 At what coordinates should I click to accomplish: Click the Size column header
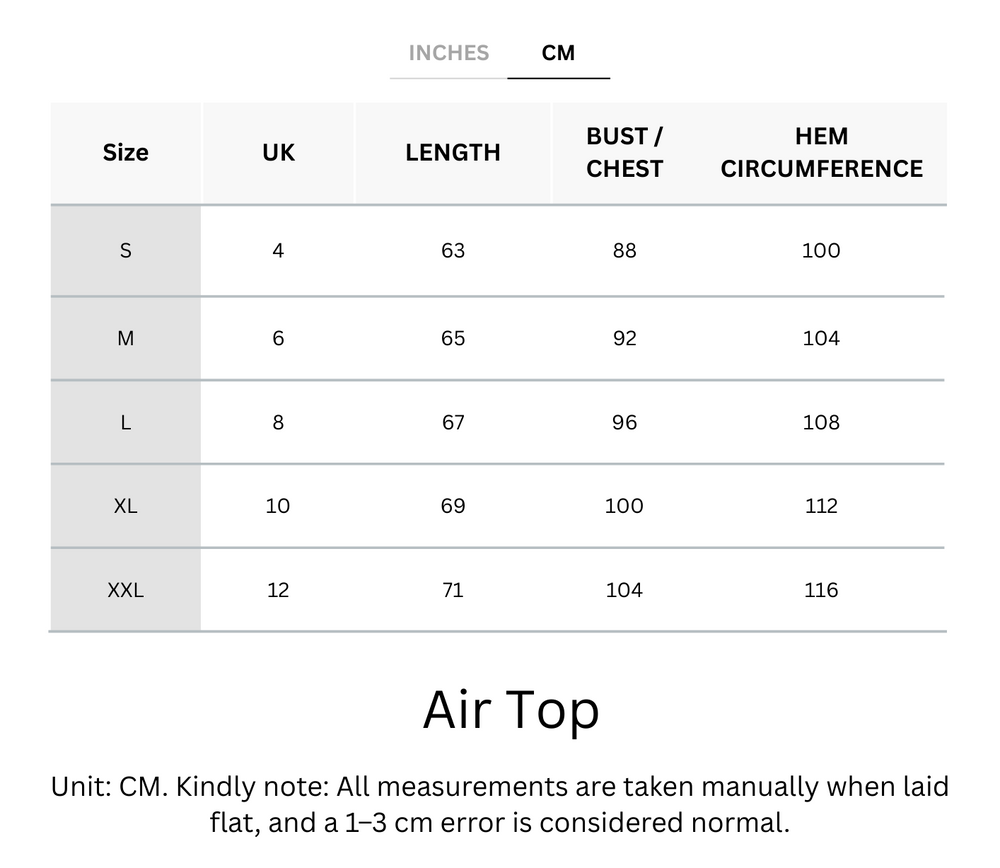pos(126,152)
